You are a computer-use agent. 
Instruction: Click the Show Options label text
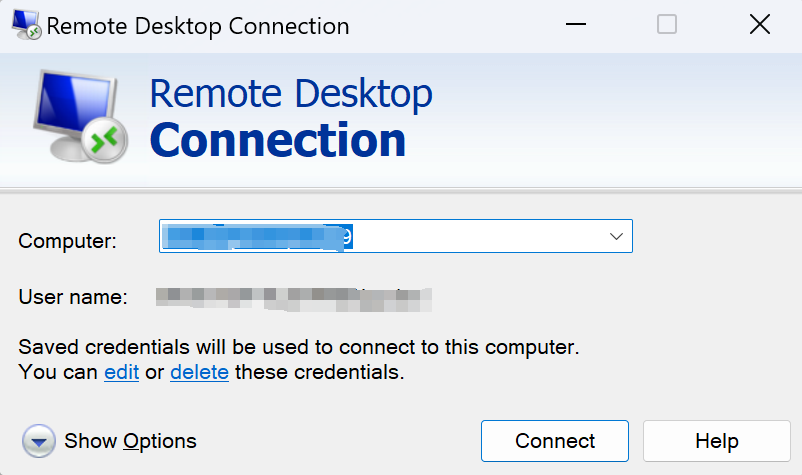pos(130,441)
